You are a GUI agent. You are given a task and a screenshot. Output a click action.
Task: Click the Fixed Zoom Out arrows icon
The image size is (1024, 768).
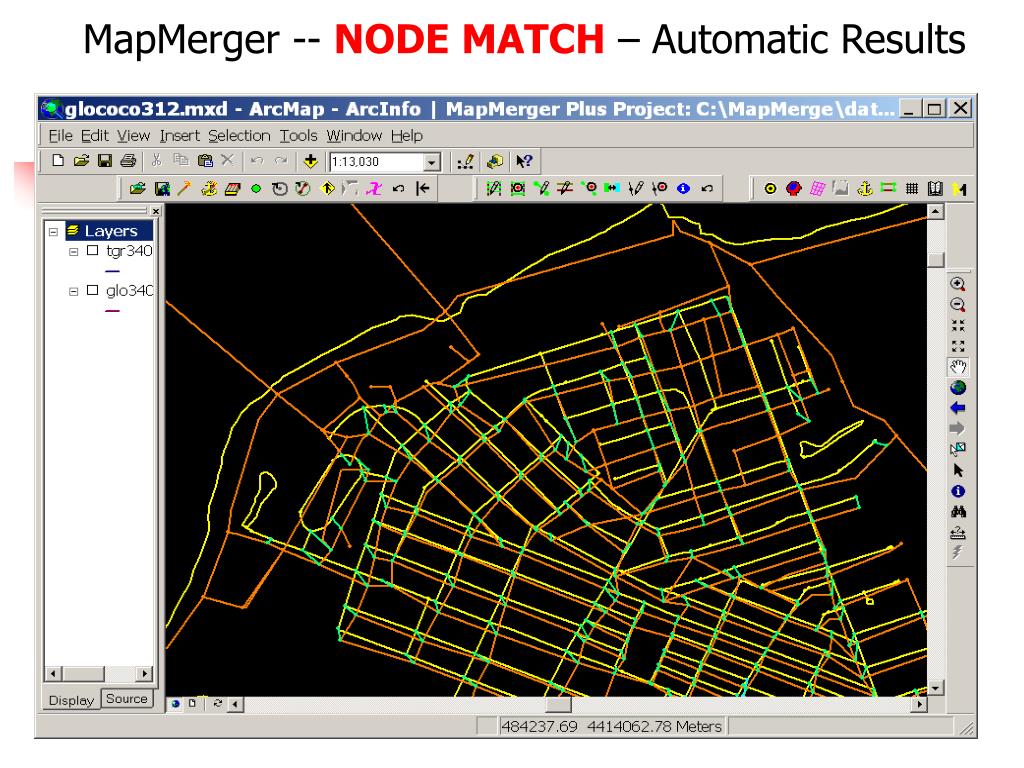[958, 346]
